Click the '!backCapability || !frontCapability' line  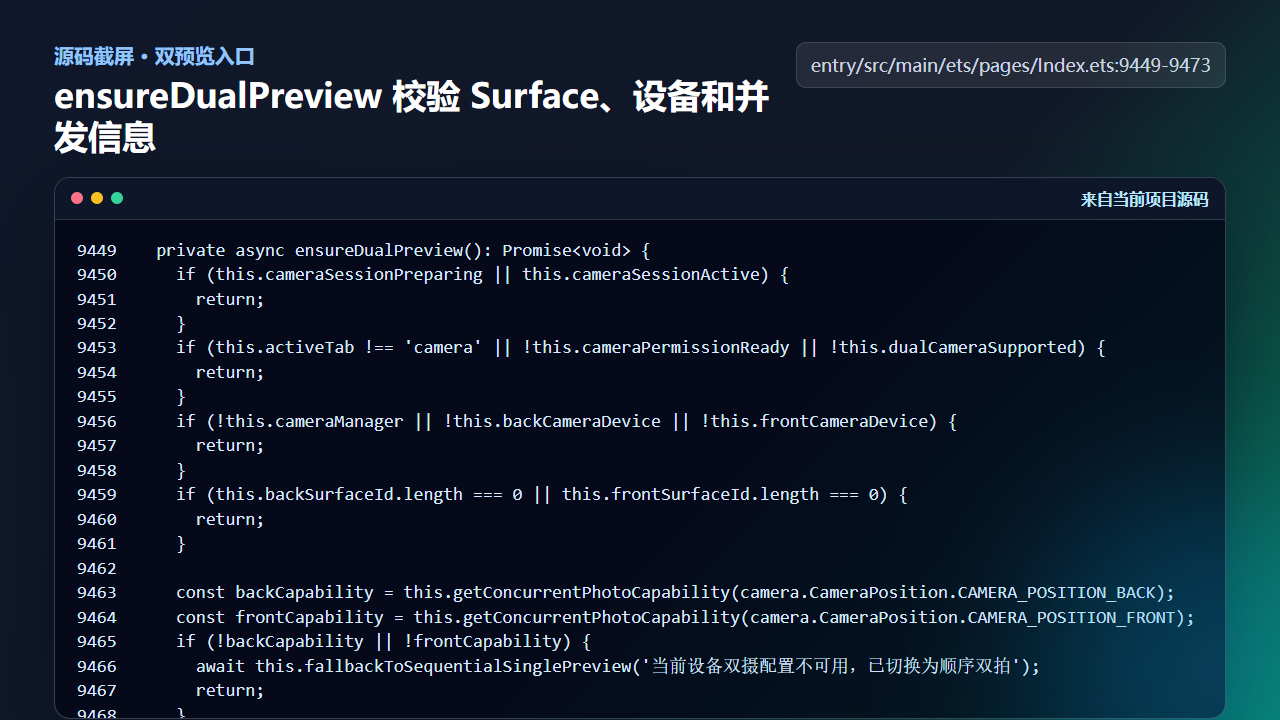coord(383,641)
